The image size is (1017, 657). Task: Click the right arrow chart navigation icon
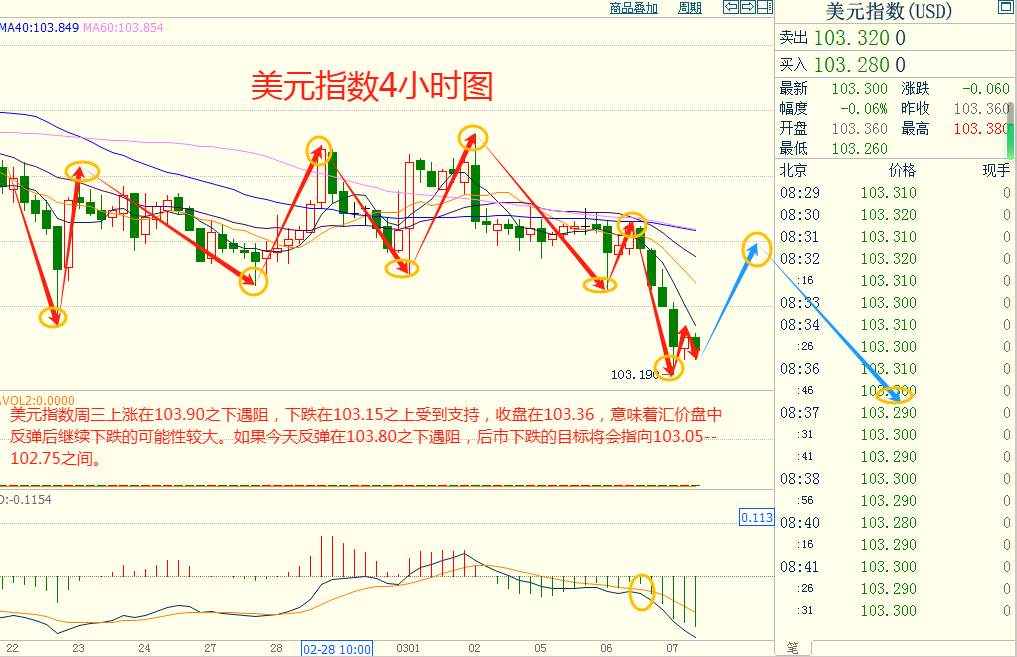pyautogui.click(x=748, y=7)
